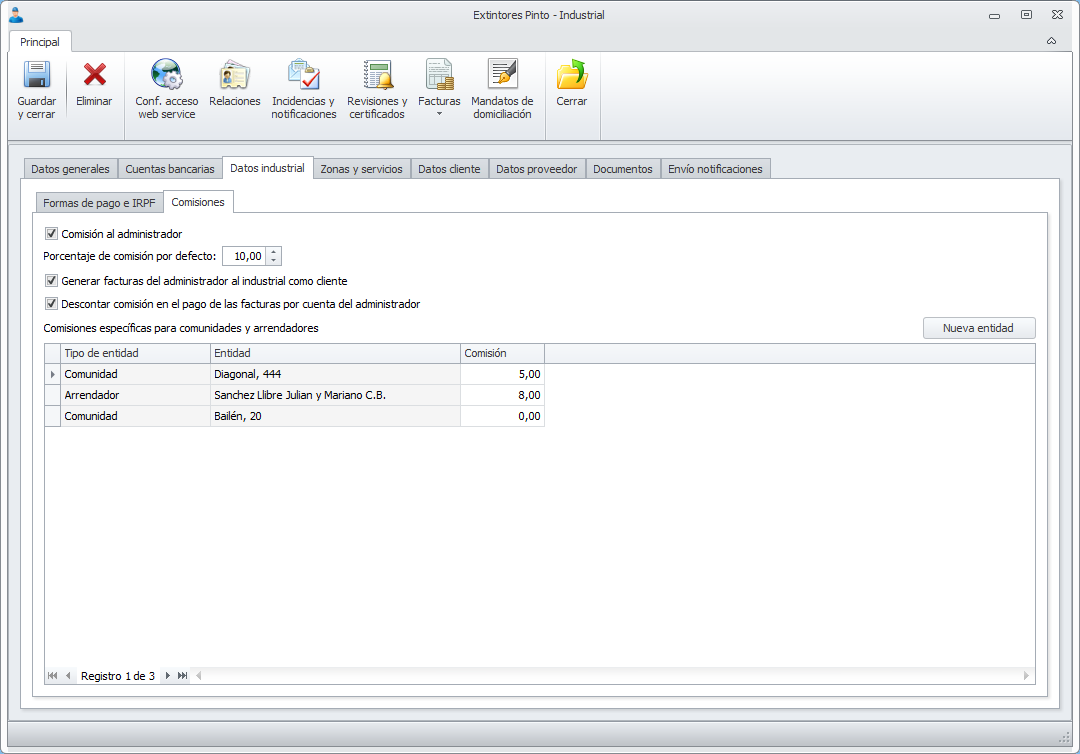
Task: Click the horizontal scrollbar right arrow
Action: pyautogui.click(x=1026, y=676)
